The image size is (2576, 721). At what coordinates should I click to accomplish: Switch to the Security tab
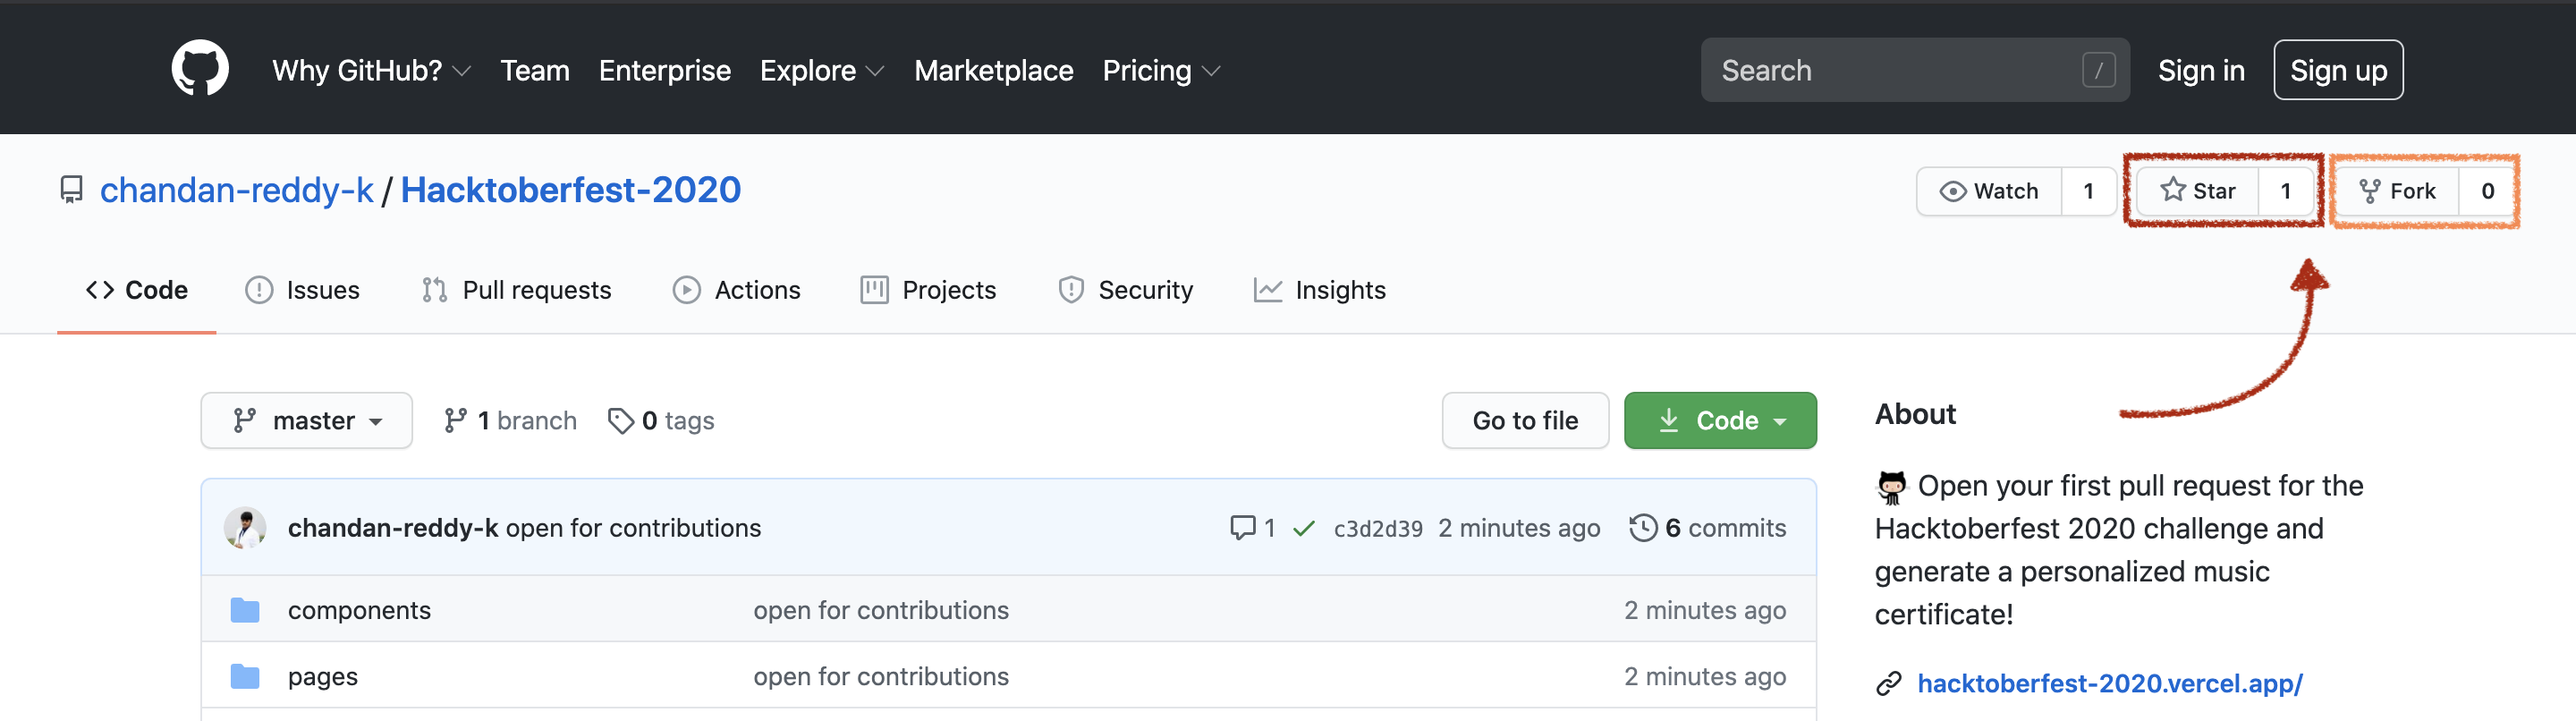click(1125, 290)
